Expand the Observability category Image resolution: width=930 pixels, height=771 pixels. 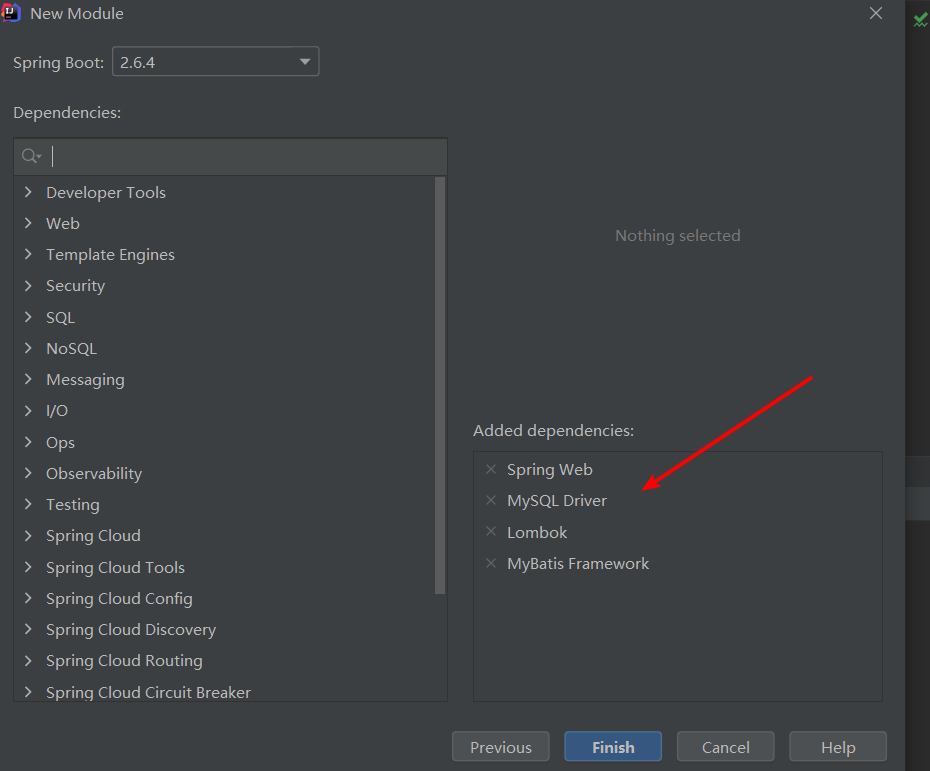click(x=28, y=473)
